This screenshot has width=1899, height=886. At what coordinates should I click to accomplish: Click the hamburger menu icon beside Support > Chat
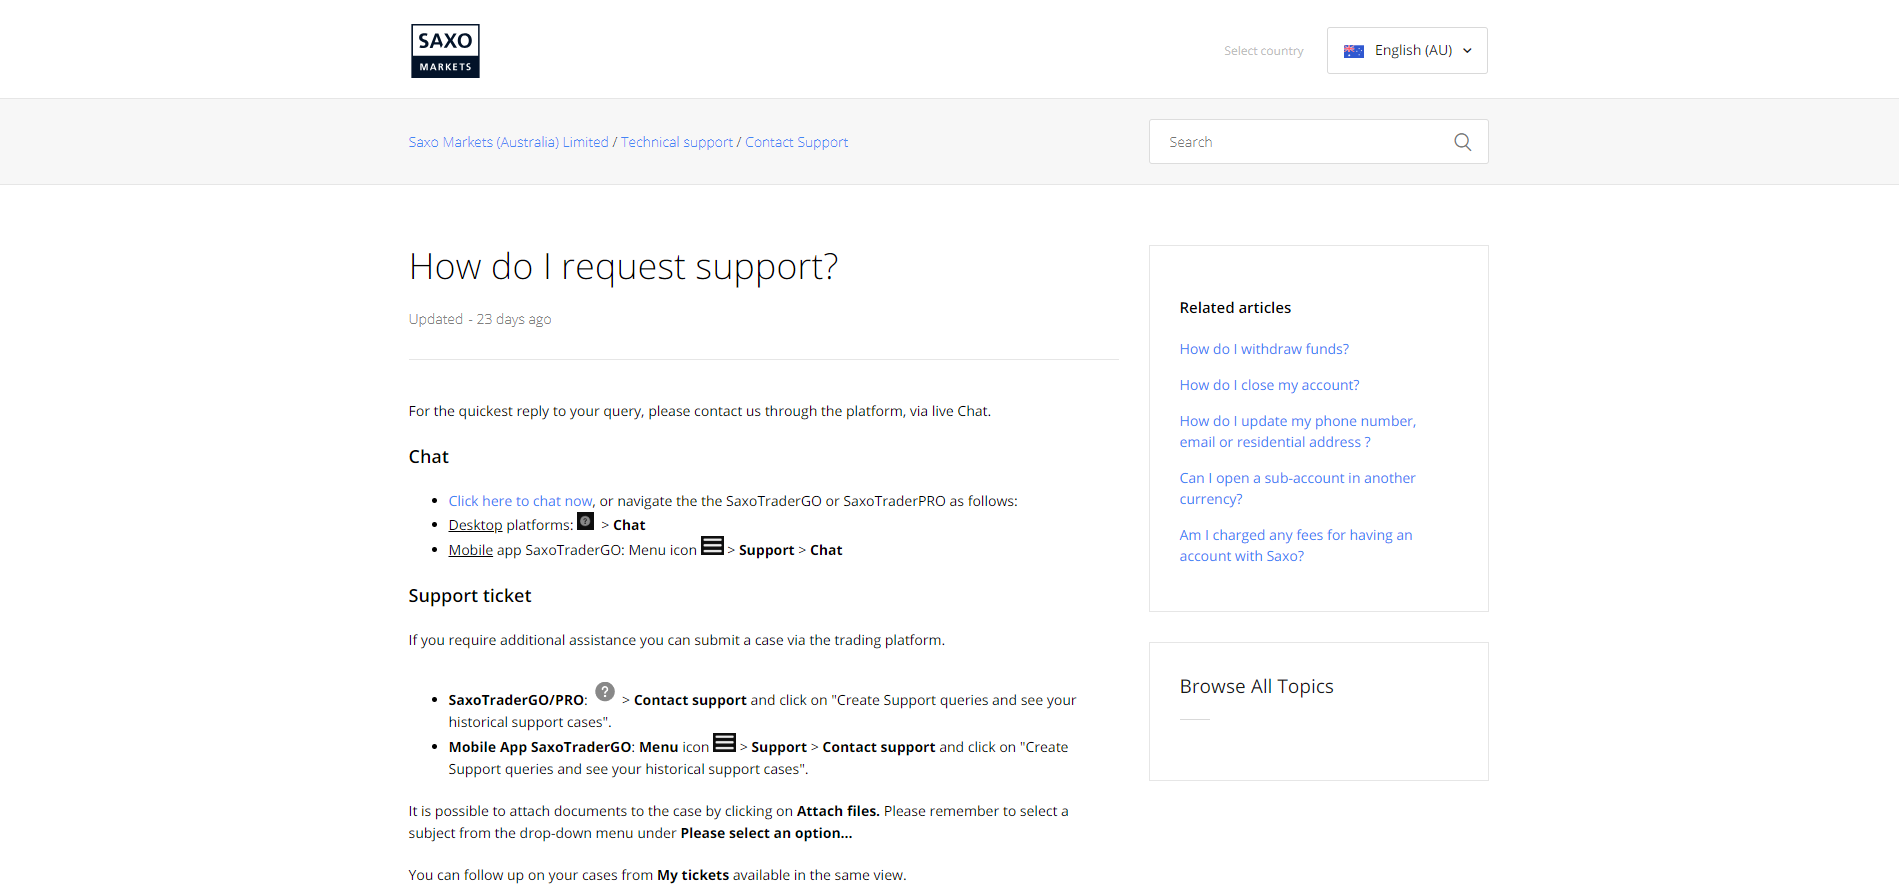point(712,546)
